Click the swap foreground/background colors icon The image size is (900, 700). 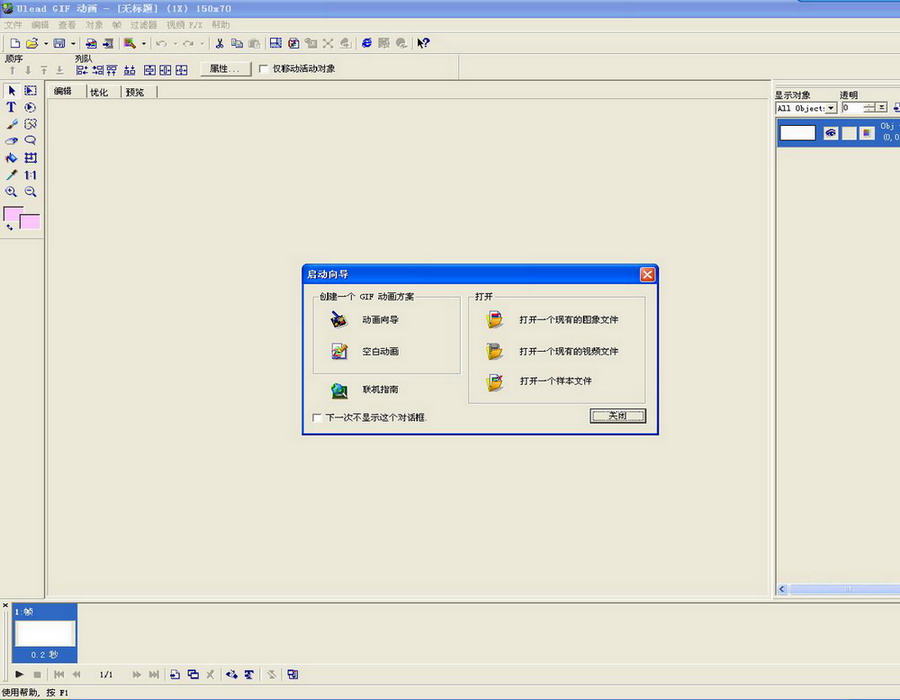[9, 227]
